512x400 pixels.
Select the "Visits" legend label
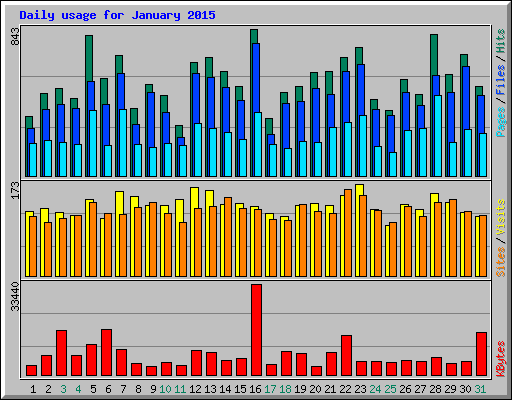coord(501,217)
